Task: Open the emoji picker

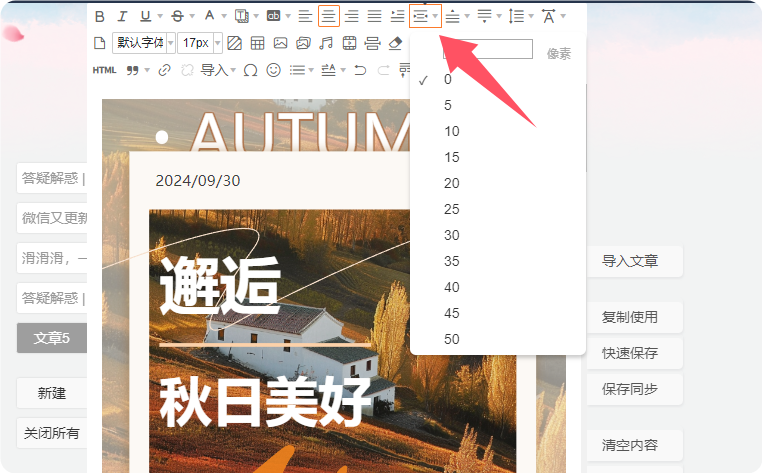Action: tap(274, 70)
